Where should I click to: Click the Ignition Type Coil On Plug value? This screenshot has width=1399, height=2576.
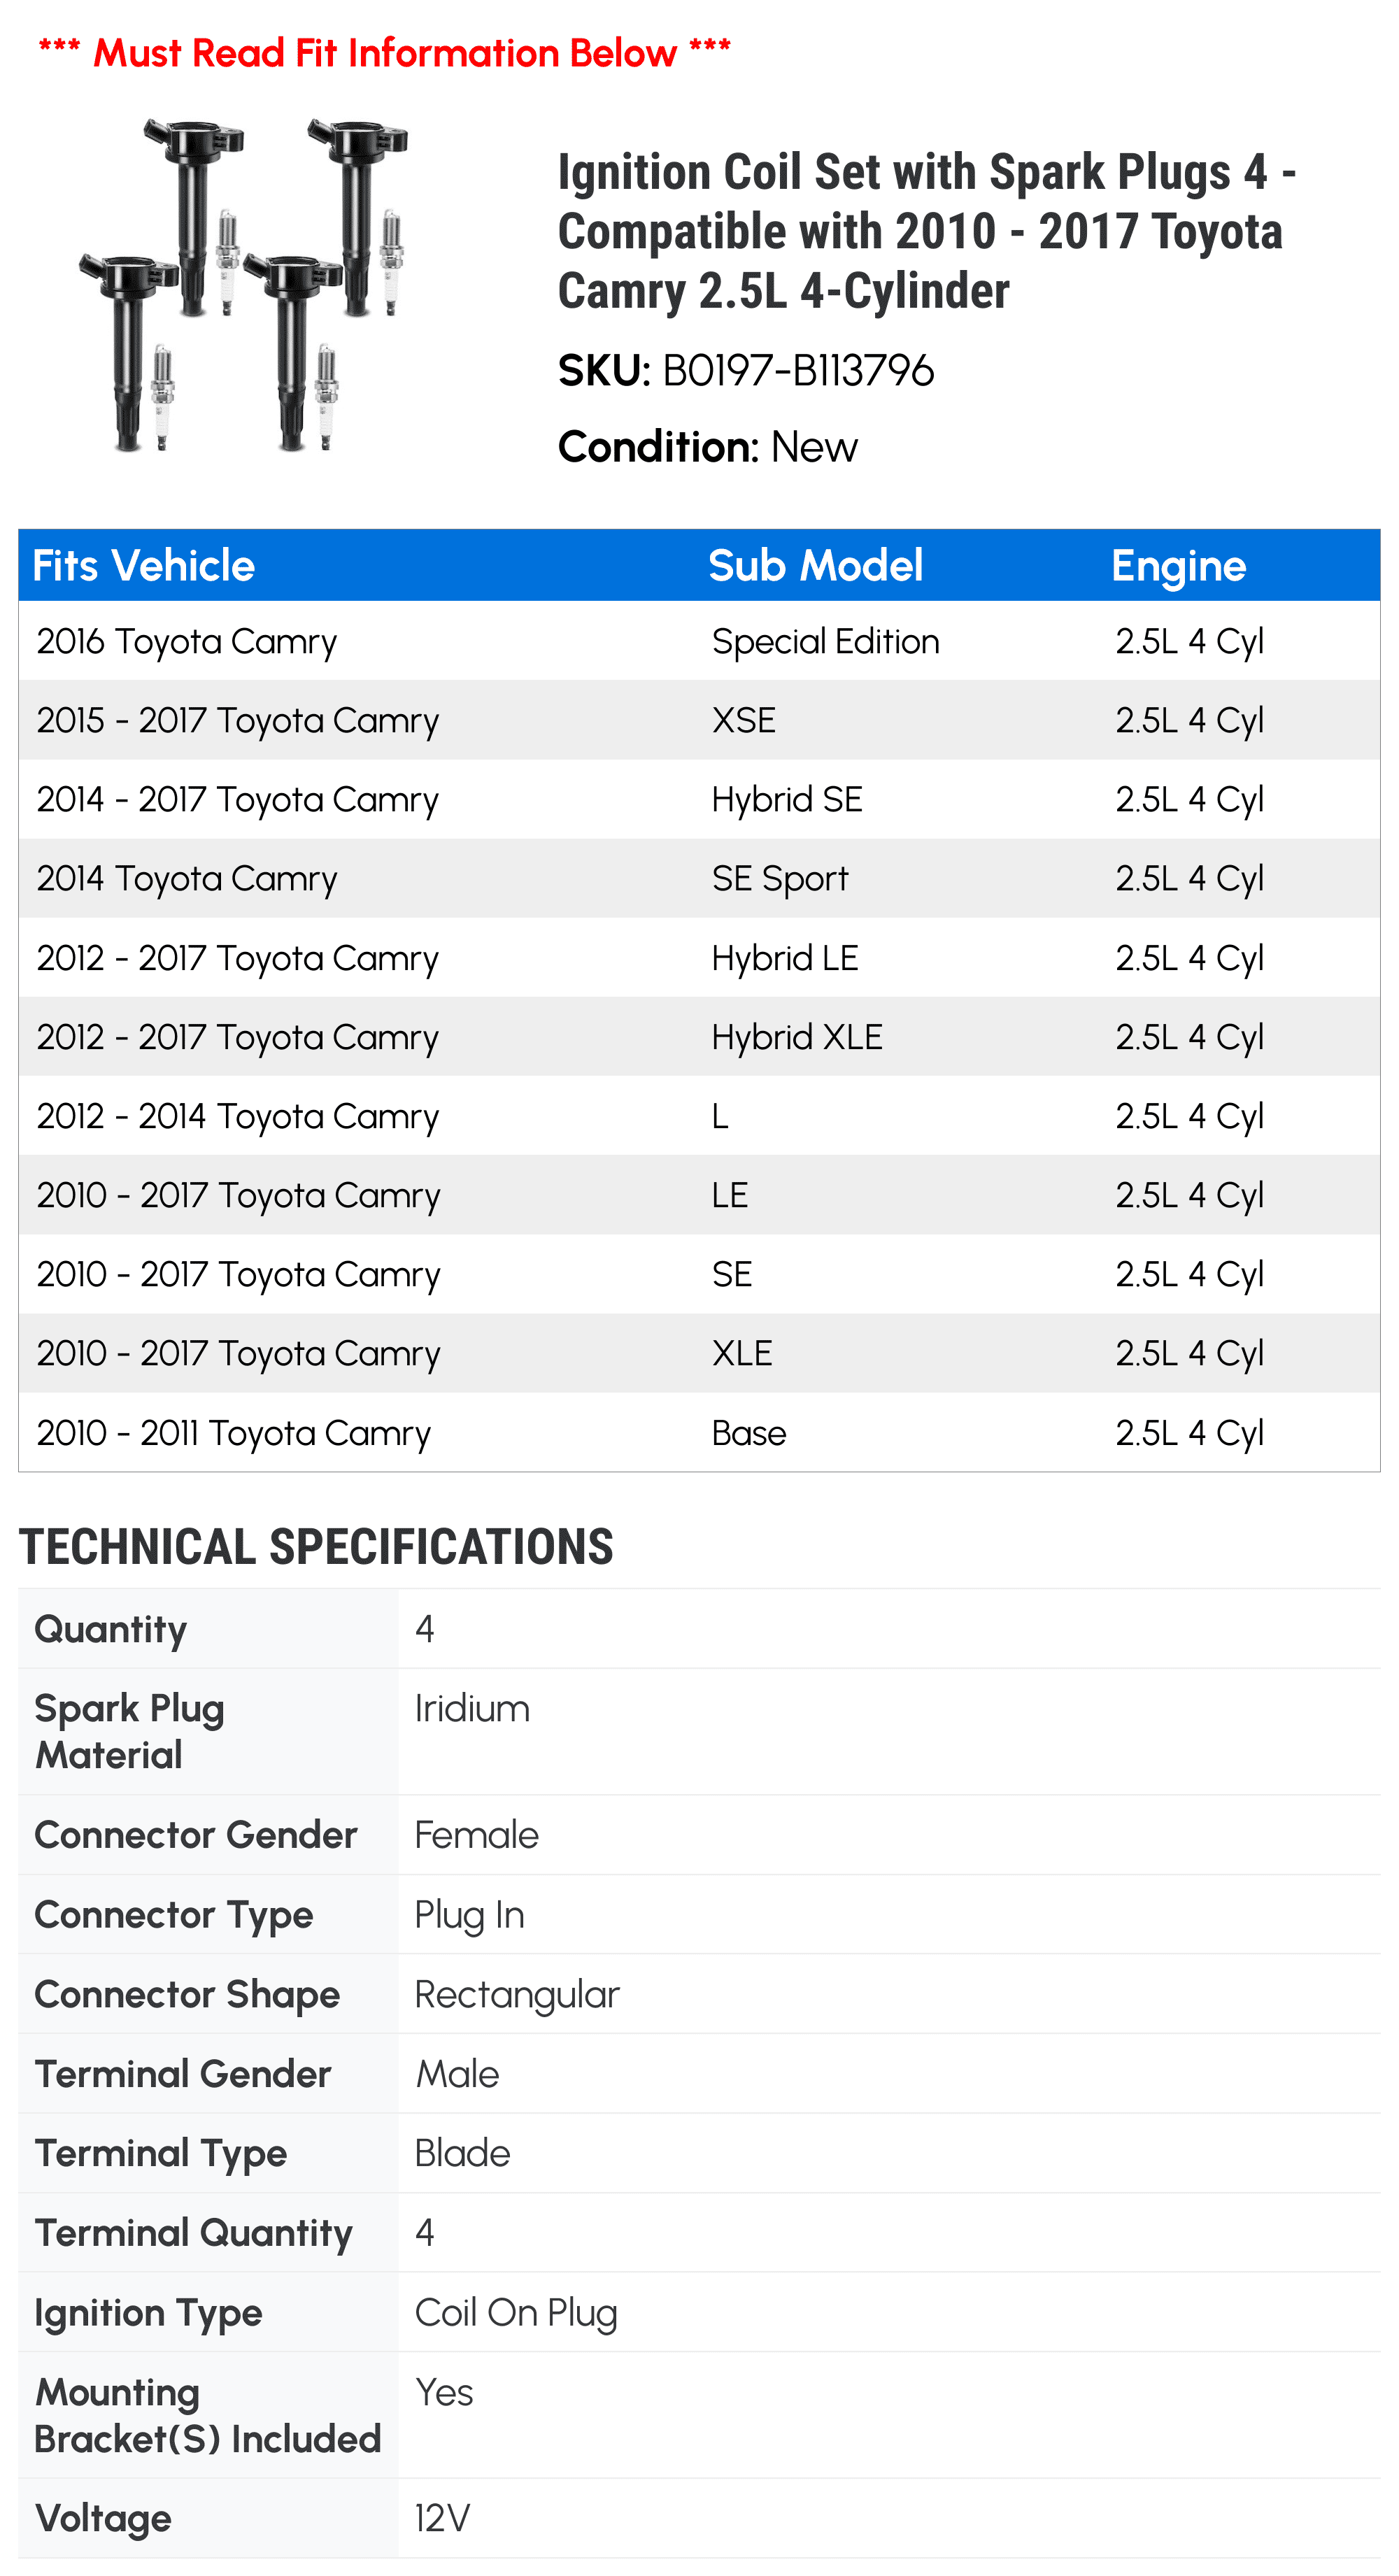tap(516, 2313)
